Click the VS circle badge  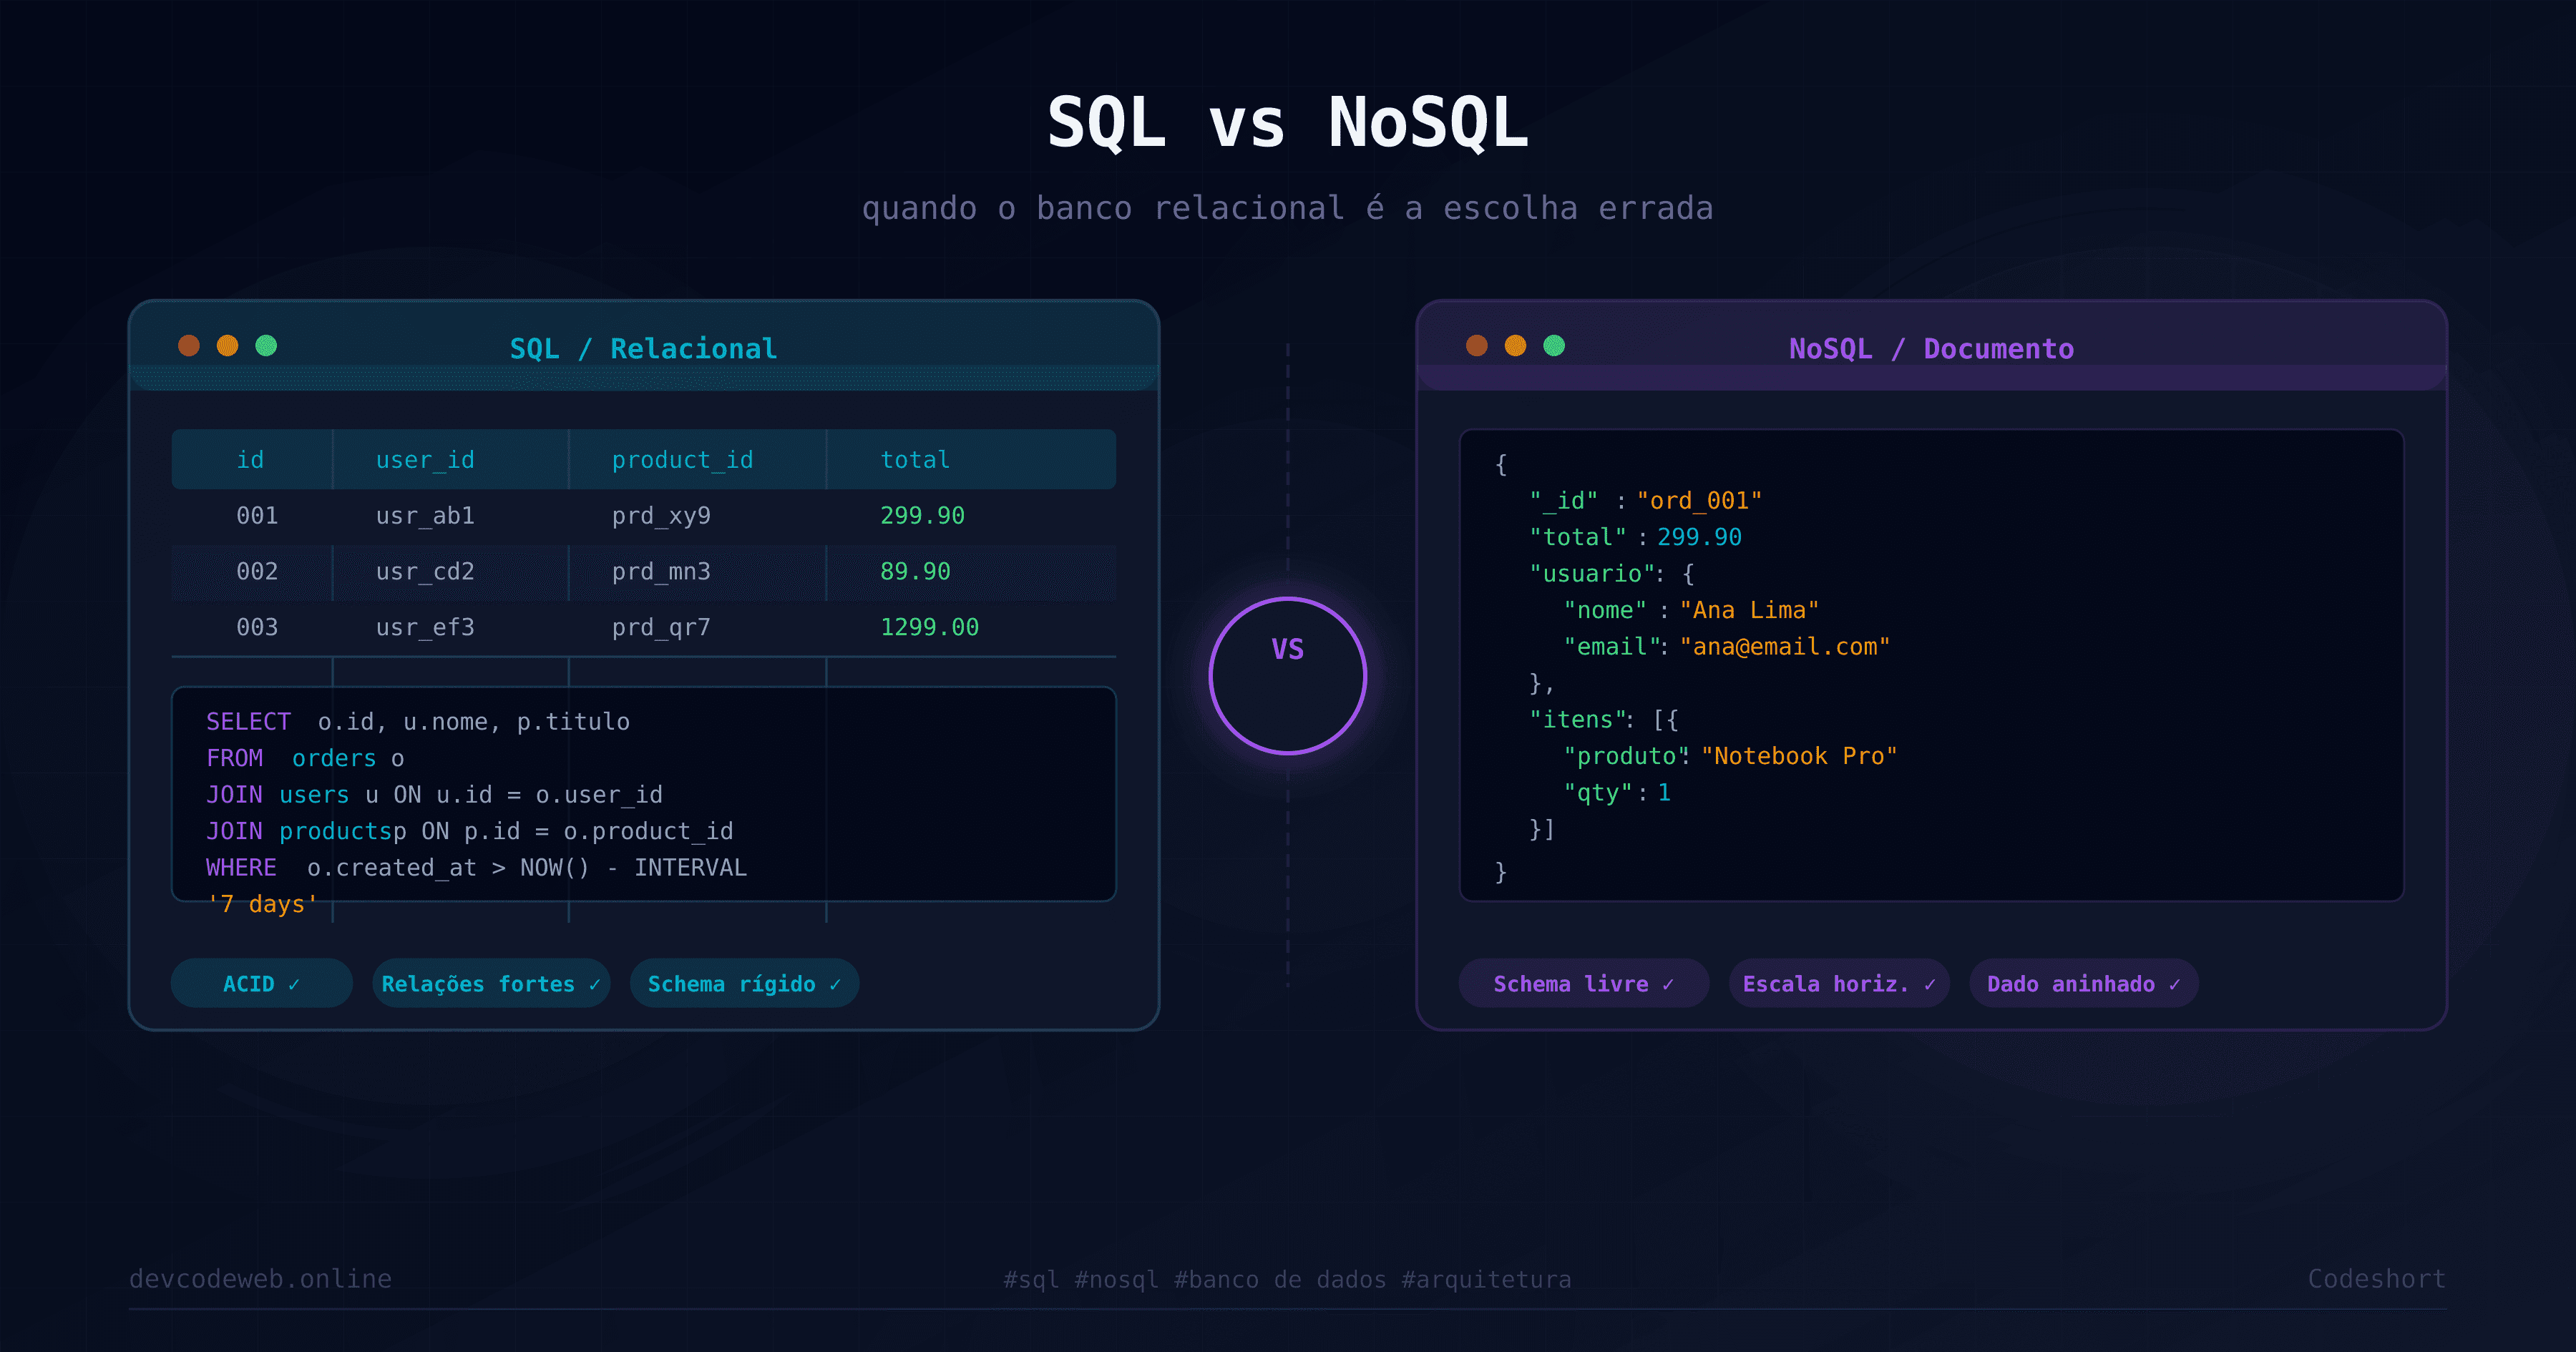pos(1288,676)
